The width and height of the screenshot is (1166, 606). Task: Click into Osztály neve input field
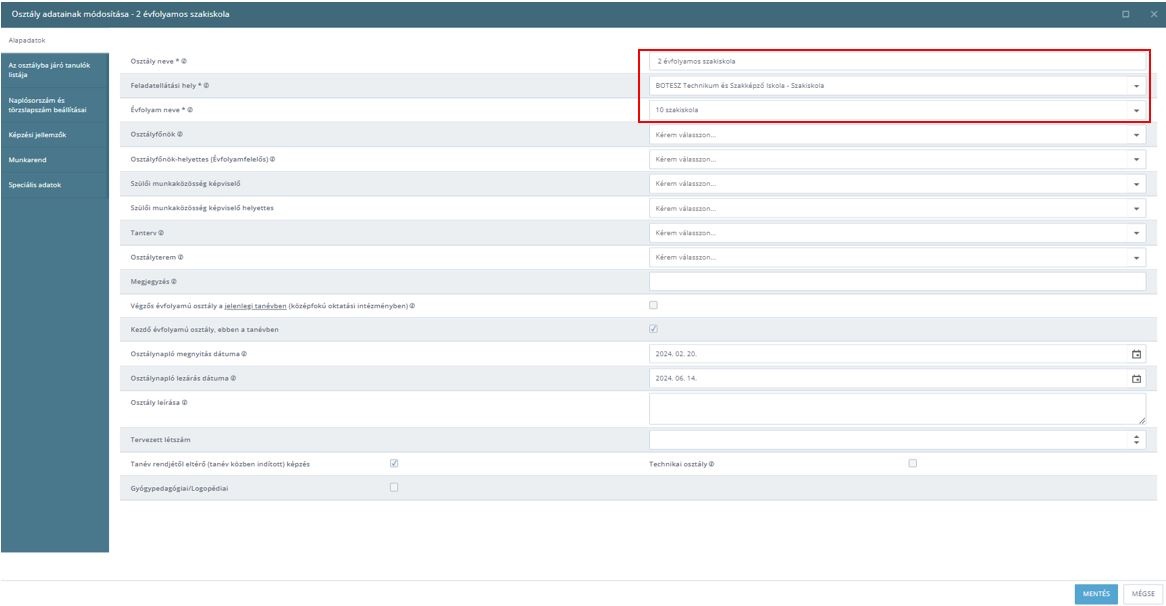point(897,61)
